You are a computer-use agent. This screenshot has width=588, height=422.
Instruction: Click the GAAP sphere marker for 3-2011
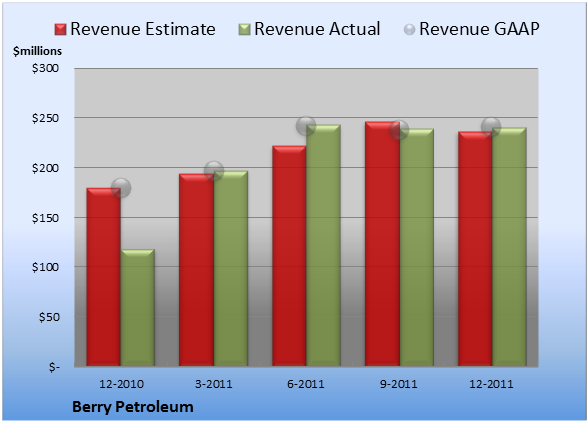click(x=214, y=171)
